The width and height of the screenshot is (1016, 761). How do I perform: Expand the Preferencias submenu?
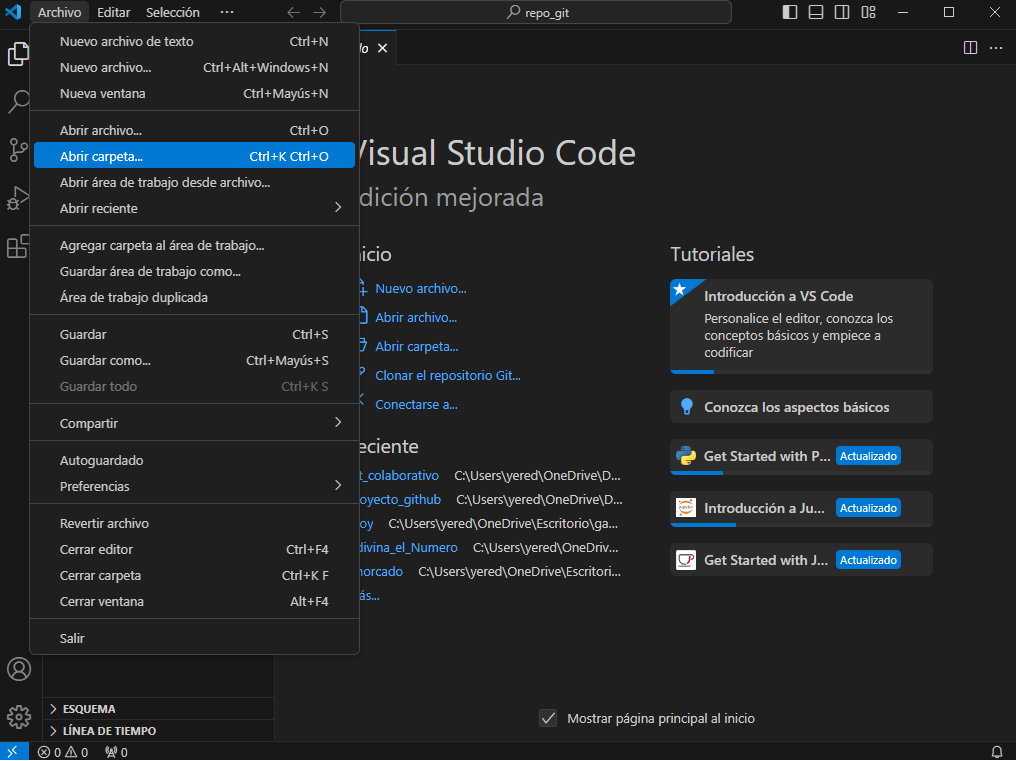pyautogui.click(x=194, y=486)
